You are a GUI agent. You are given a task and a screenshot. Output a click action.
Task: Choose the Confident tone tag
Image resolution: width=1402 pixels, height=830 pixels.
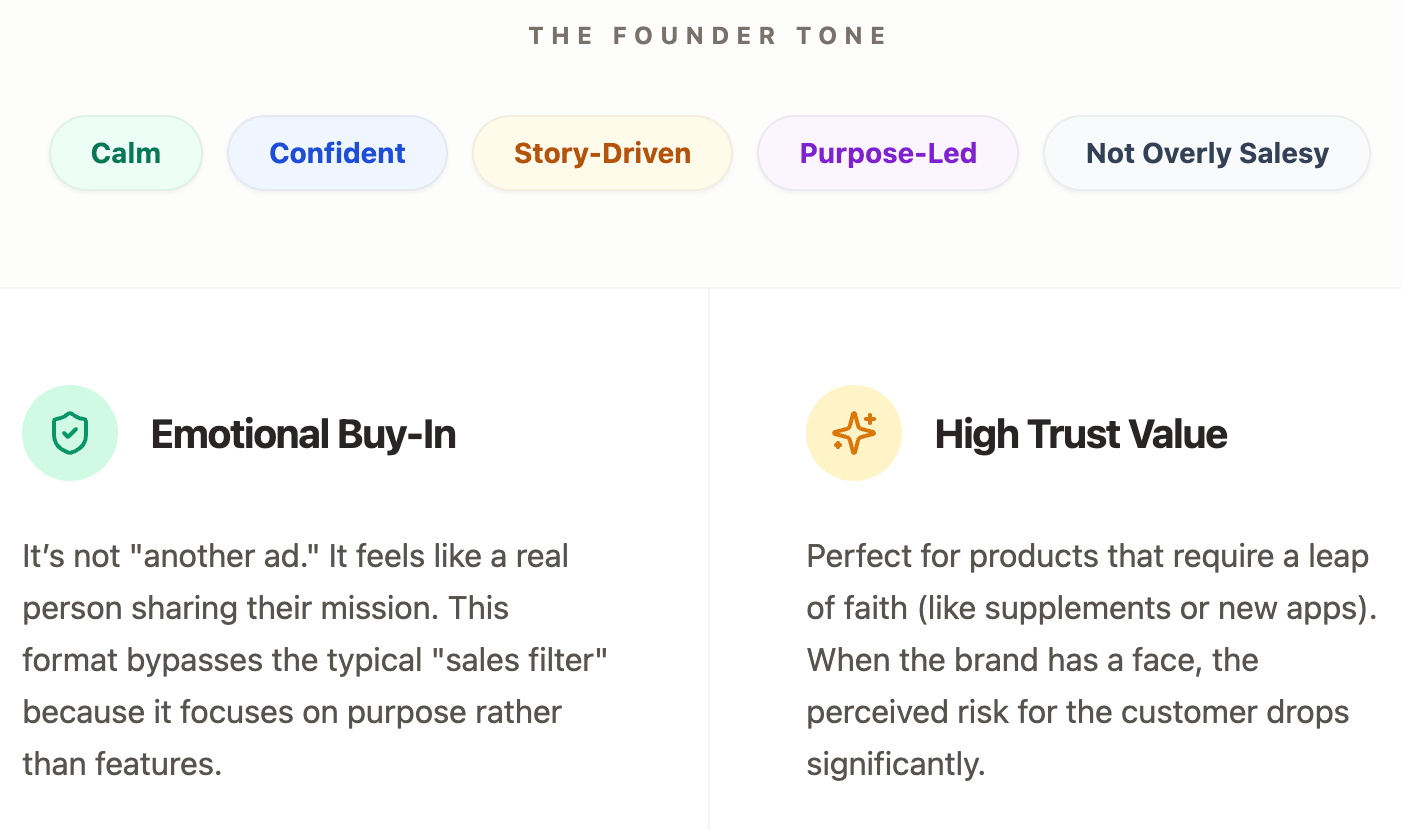(x=337, y=153)
